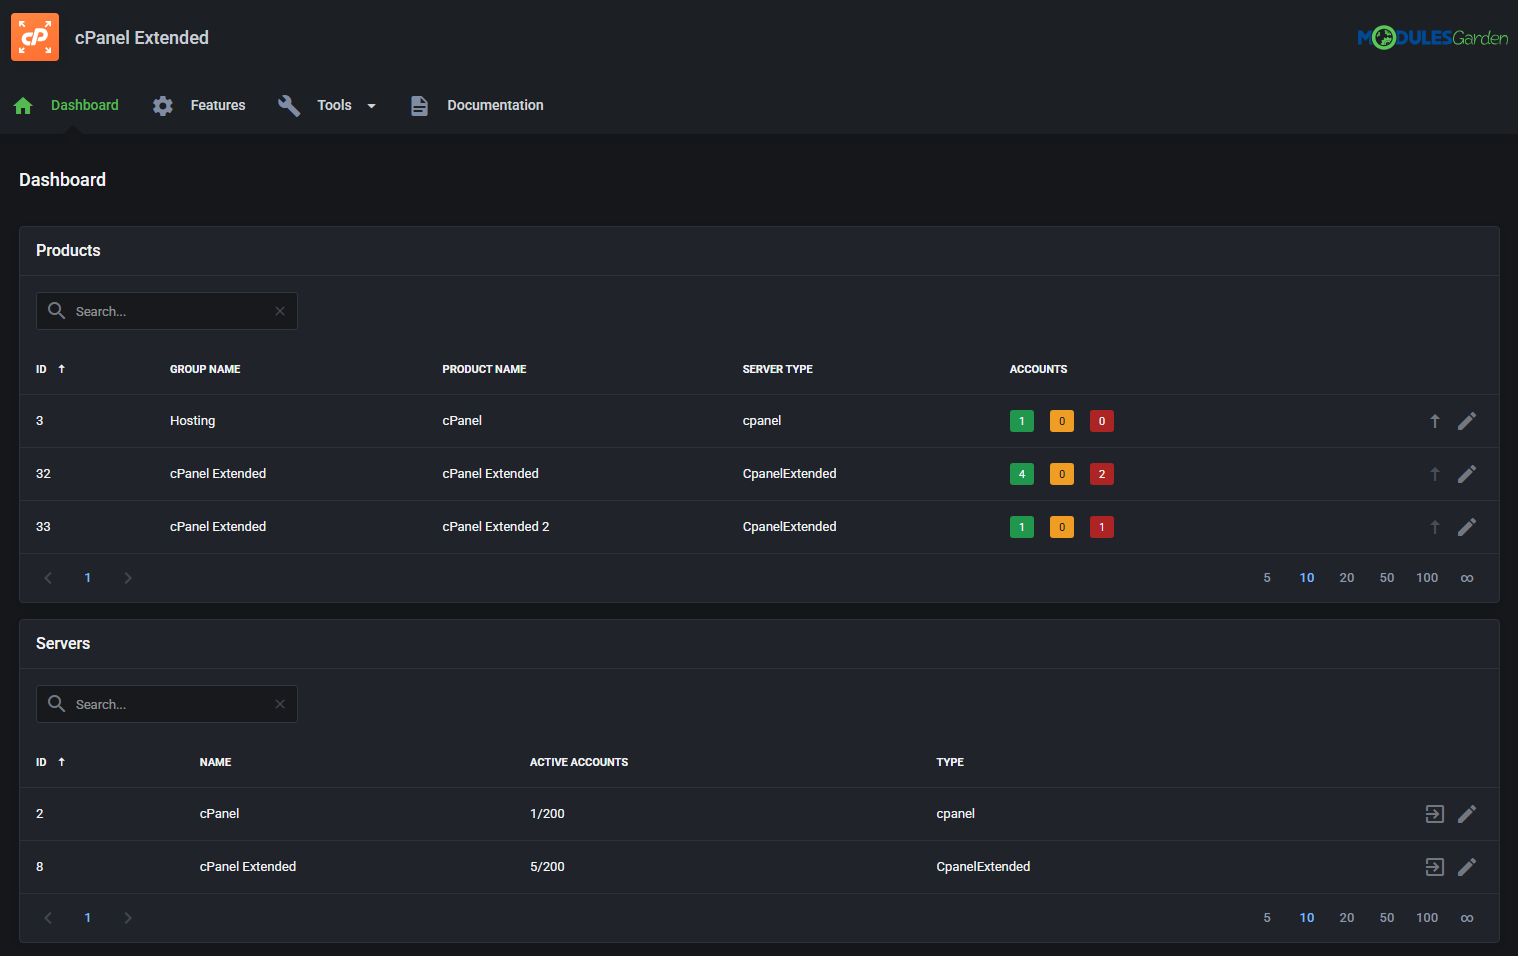Log in to the cPanel server, ID 2

coord(1435,814)
